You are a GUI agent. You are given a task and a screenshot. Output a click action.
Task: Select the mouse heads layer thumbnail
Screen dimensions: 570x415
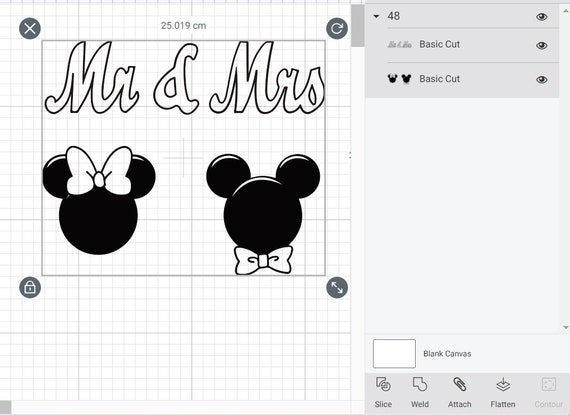point(400,78)
